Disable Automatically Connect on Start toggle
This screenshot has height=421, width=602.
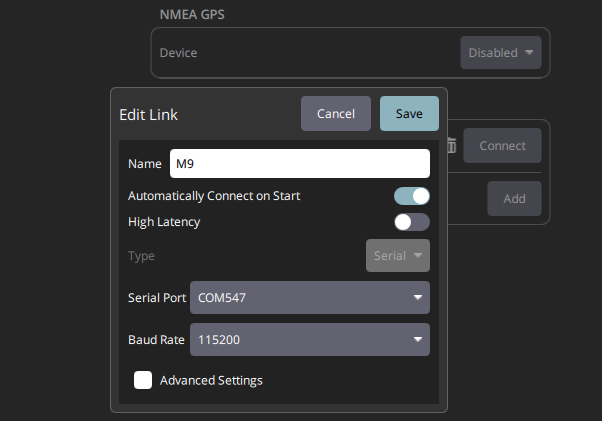point(411,196)
